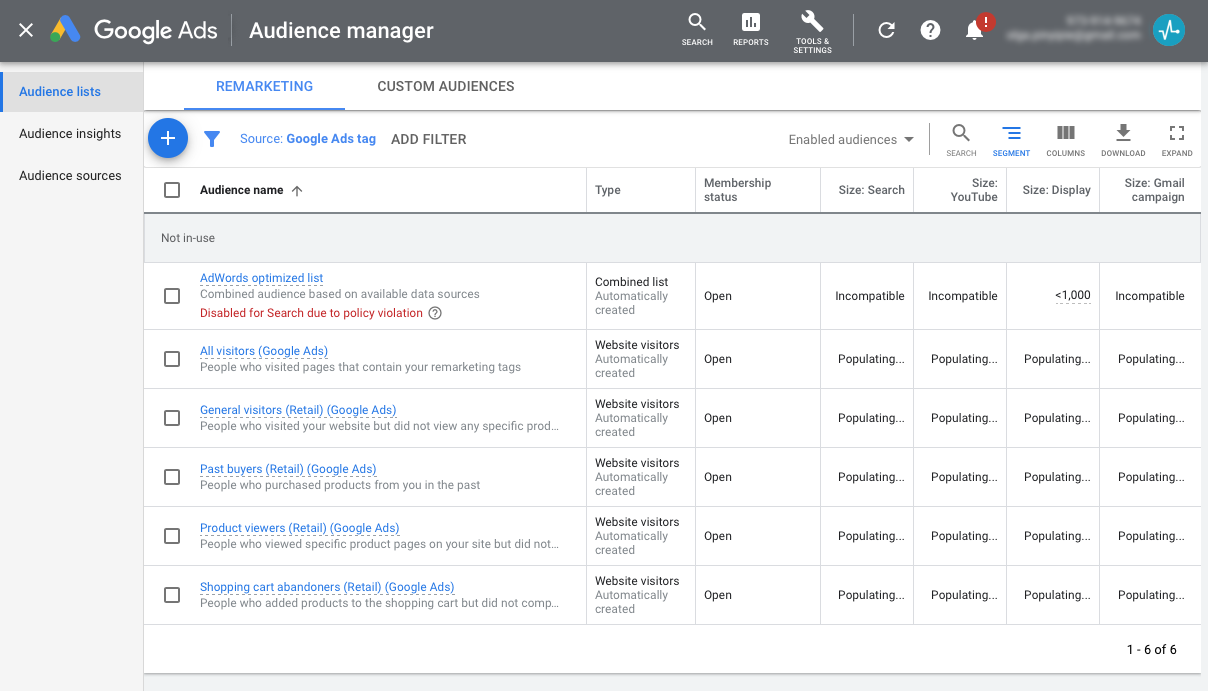Open the Segment tool icon

[x=1011, y=140]
